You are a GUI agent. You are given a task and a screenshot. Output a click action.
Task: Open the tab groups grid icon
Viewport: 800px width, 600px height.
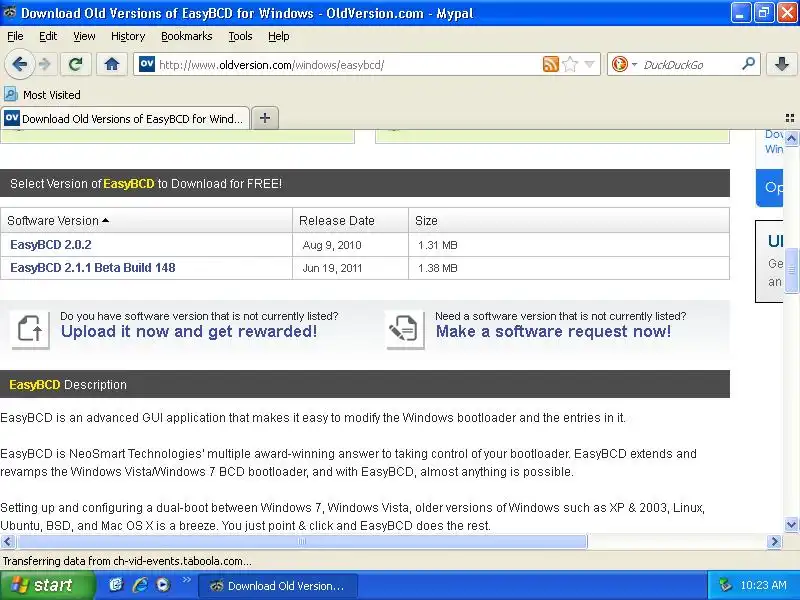tap(790, 118)
